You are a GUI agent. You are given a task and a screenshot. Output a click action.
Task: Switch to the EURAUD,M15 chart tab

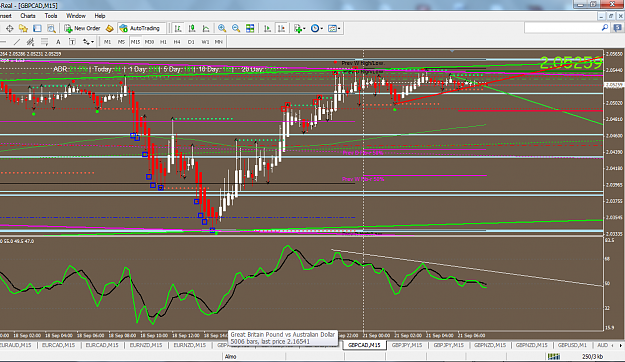click(16, 345)
